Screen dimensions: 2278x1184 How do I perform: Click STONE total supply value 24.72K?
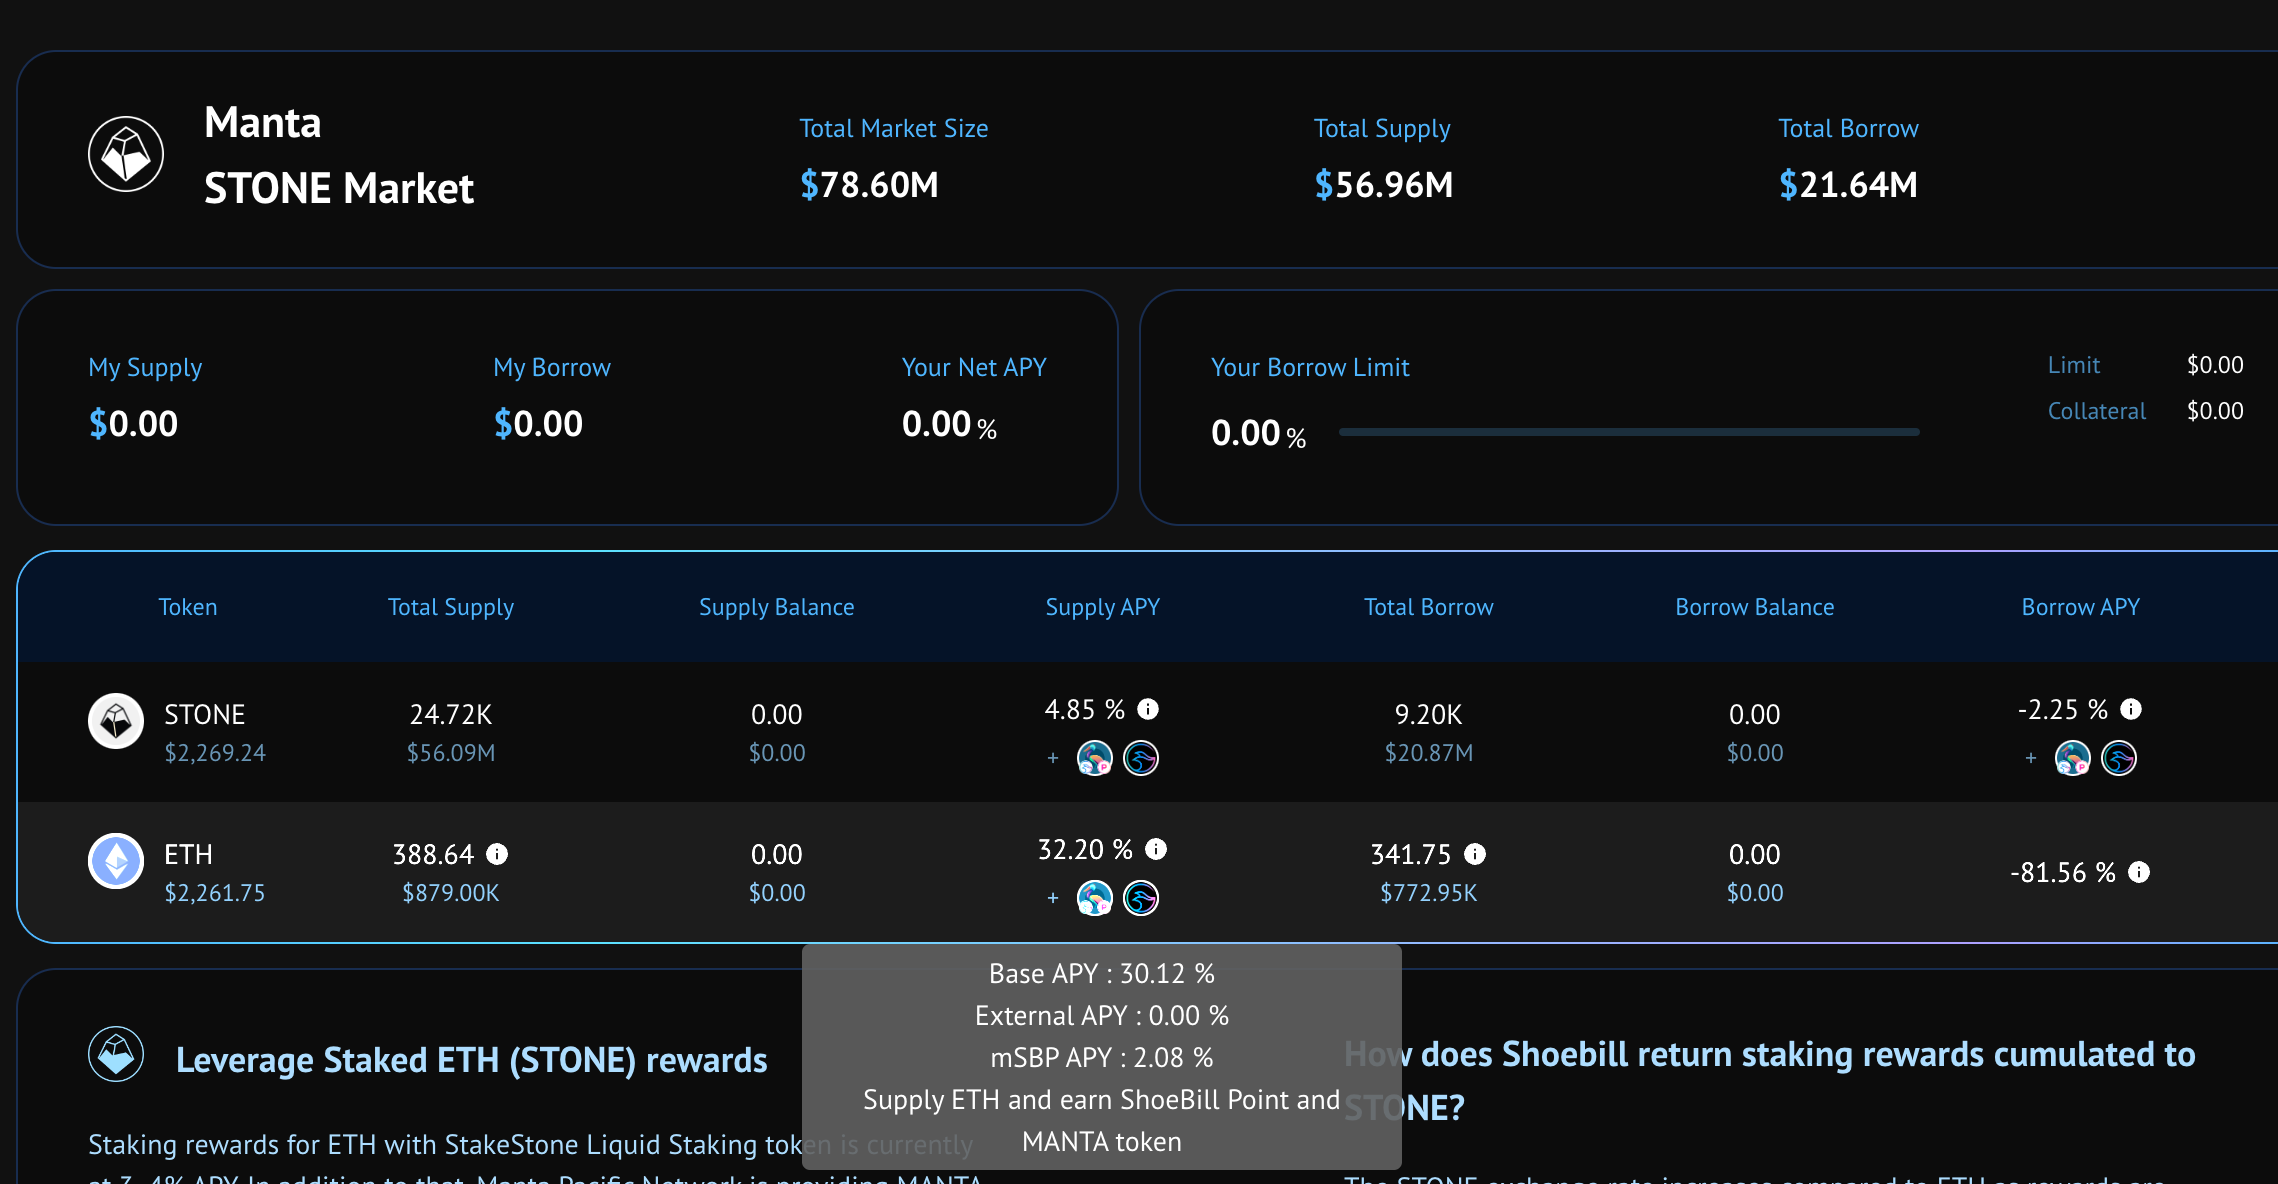pos(451,715)
